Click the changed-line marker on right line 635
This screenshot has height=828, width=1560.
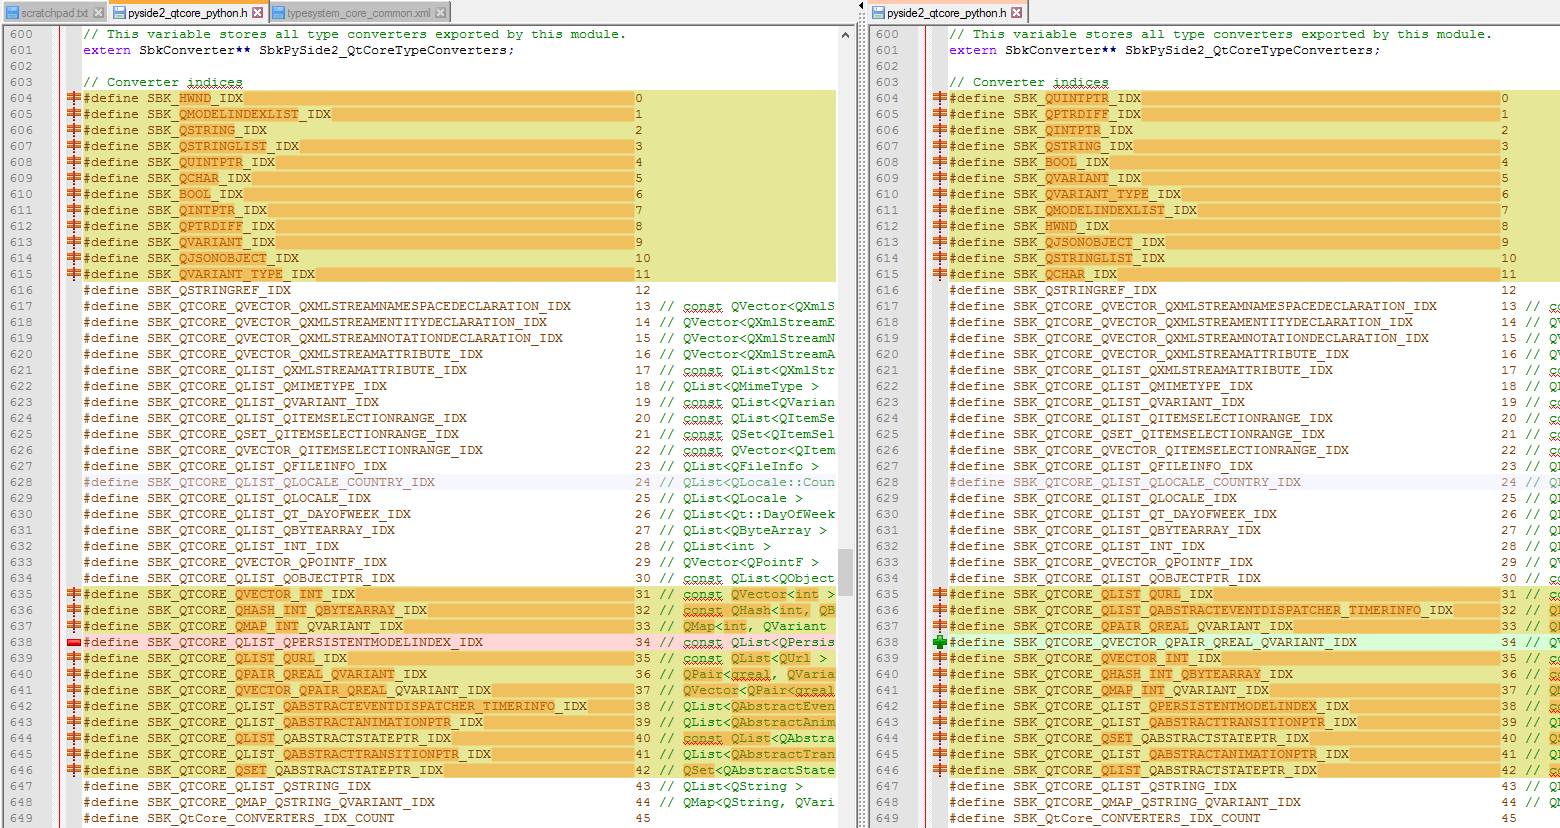pyautogui.click(x=940, y=594)
